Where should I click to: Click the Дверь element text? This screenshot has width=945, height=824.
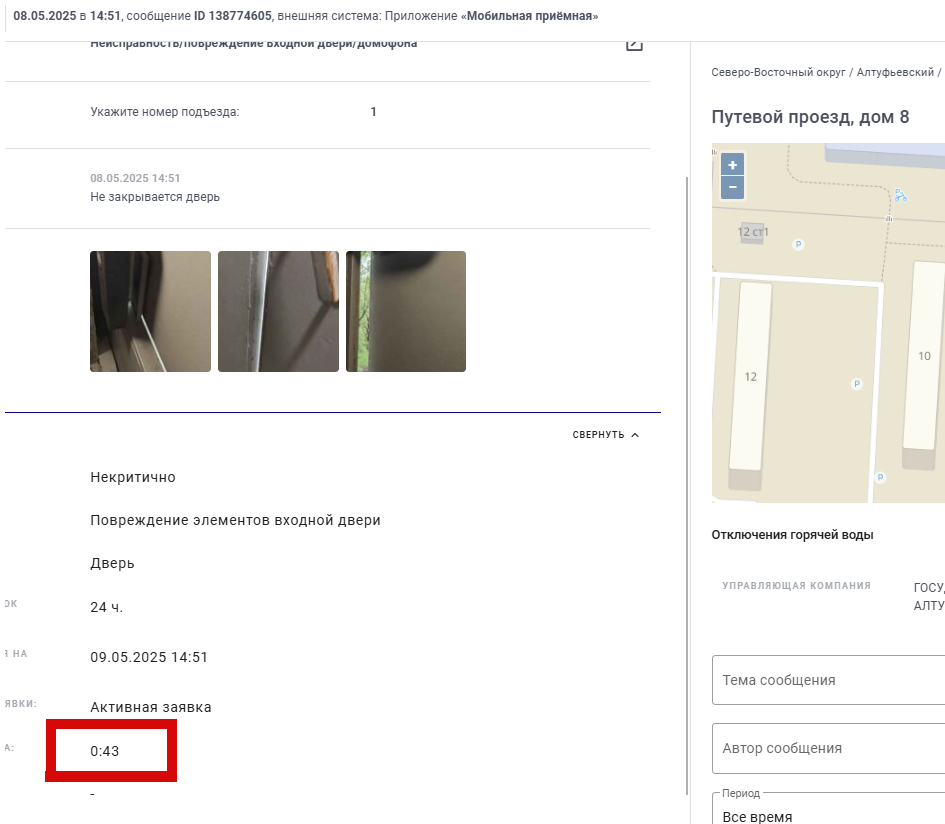pyautogui.click(x=112, y=563)
